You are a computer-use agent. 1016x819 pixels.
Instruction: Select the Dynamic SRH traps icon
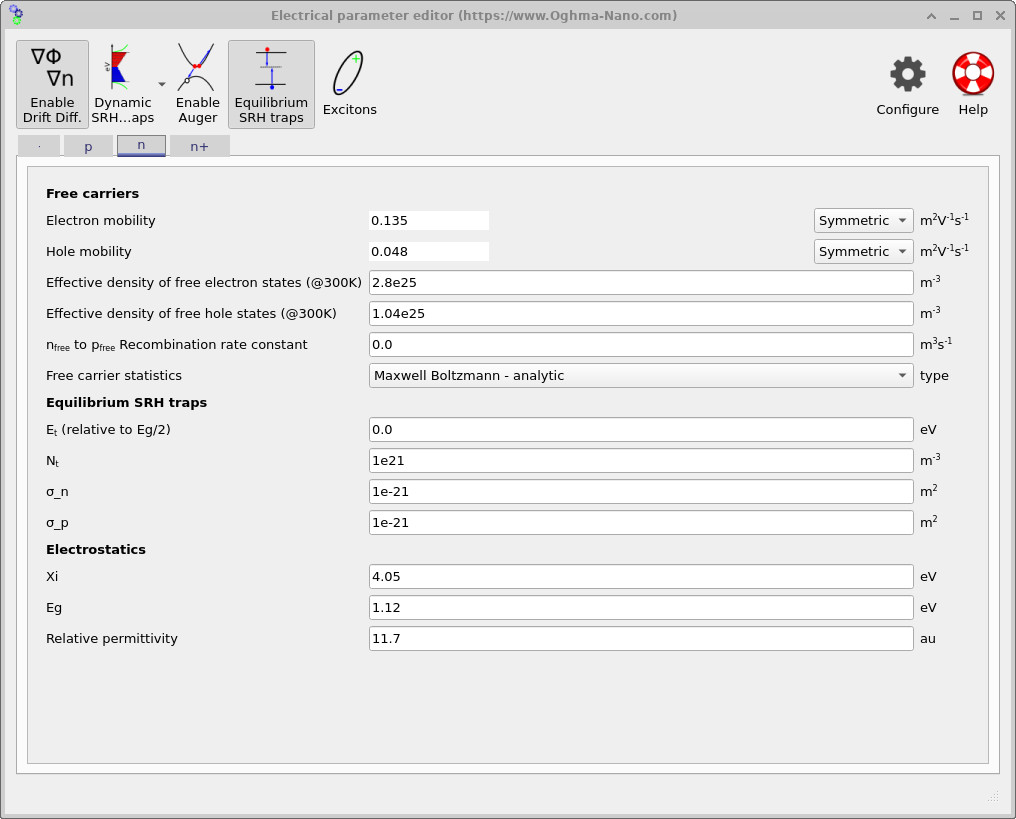tap(120, 70)
